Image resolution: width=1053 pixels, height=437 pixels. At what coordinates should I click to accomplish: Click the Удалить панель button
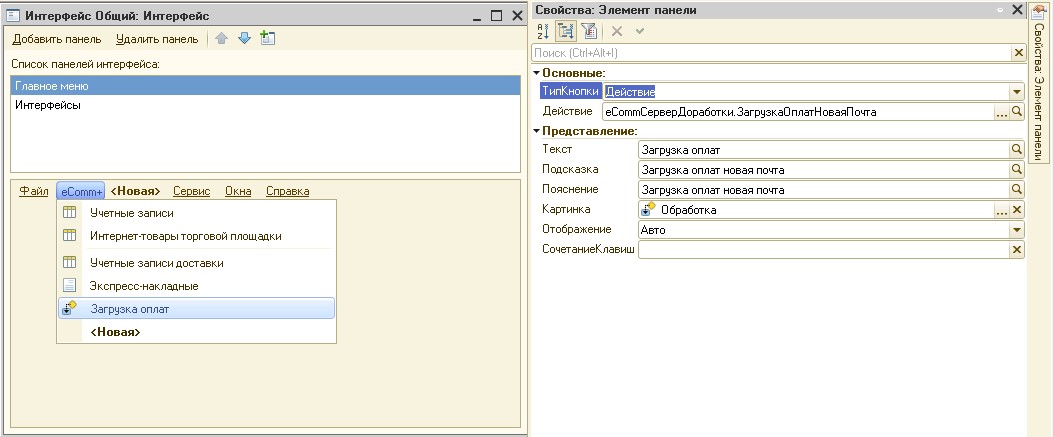[x=157, y=39]
